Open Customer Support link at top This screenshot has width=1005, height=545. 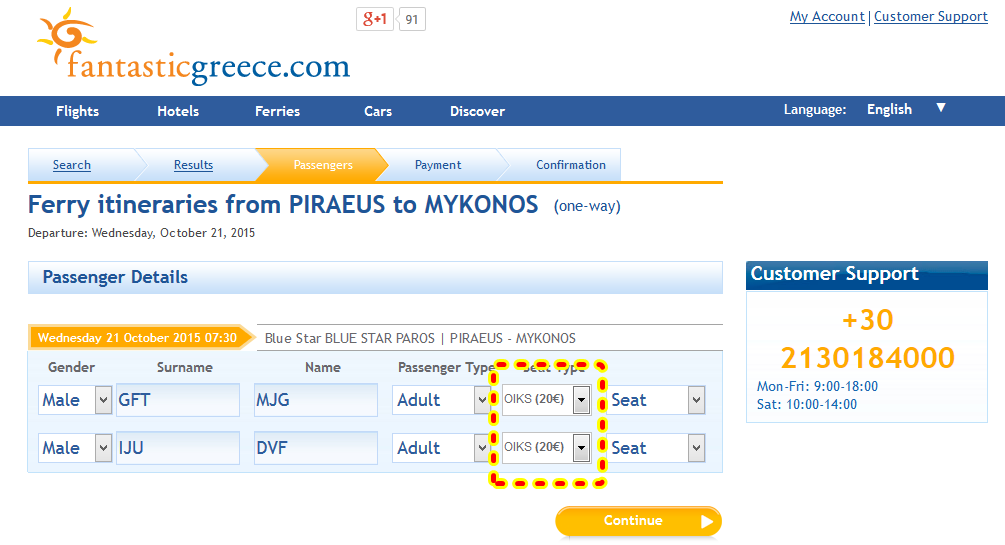click(931, 17)
